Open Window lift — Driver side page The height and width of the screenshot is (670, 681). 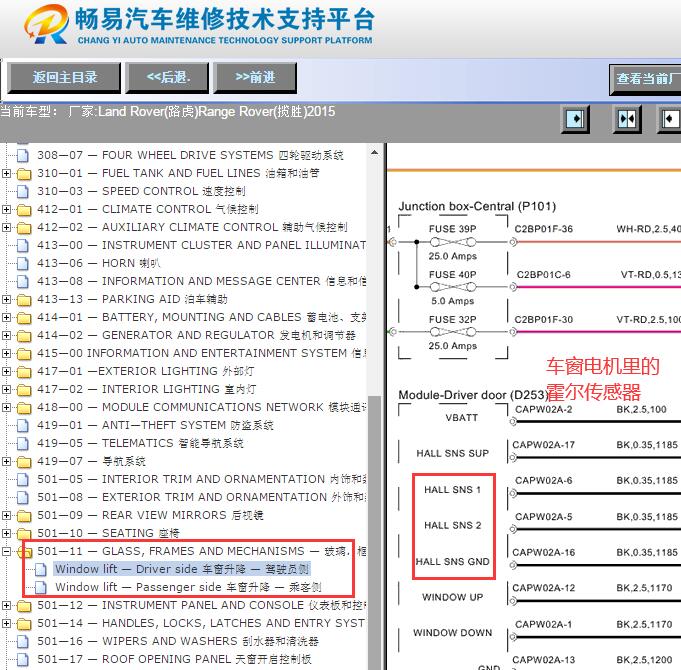(182, 569)
